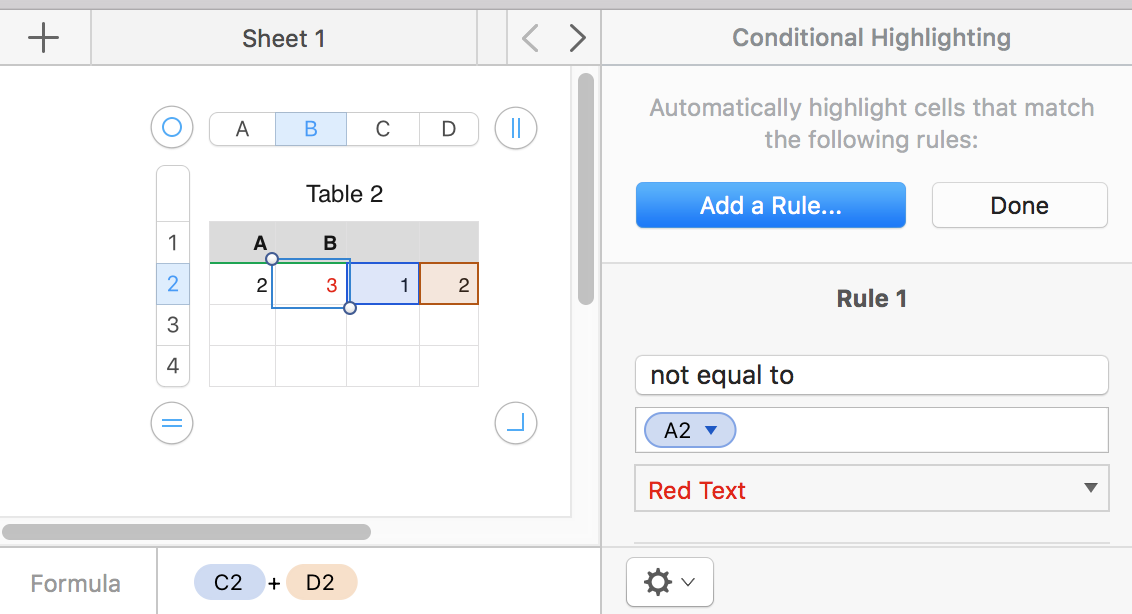The height and width of the screenshot is (614, 1132).
Task: Click the table resize corner handle icon
Action: [515, 423]
